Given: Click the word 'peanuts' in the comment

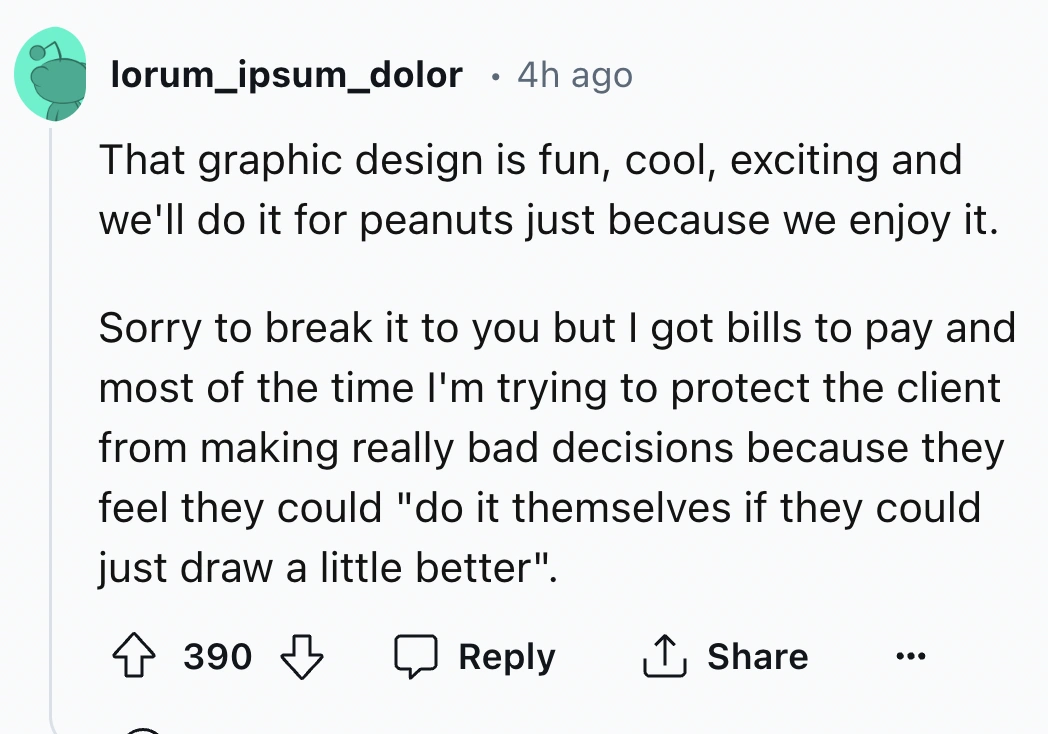Looking at the screenshot, I should click(x=436, y=221).
